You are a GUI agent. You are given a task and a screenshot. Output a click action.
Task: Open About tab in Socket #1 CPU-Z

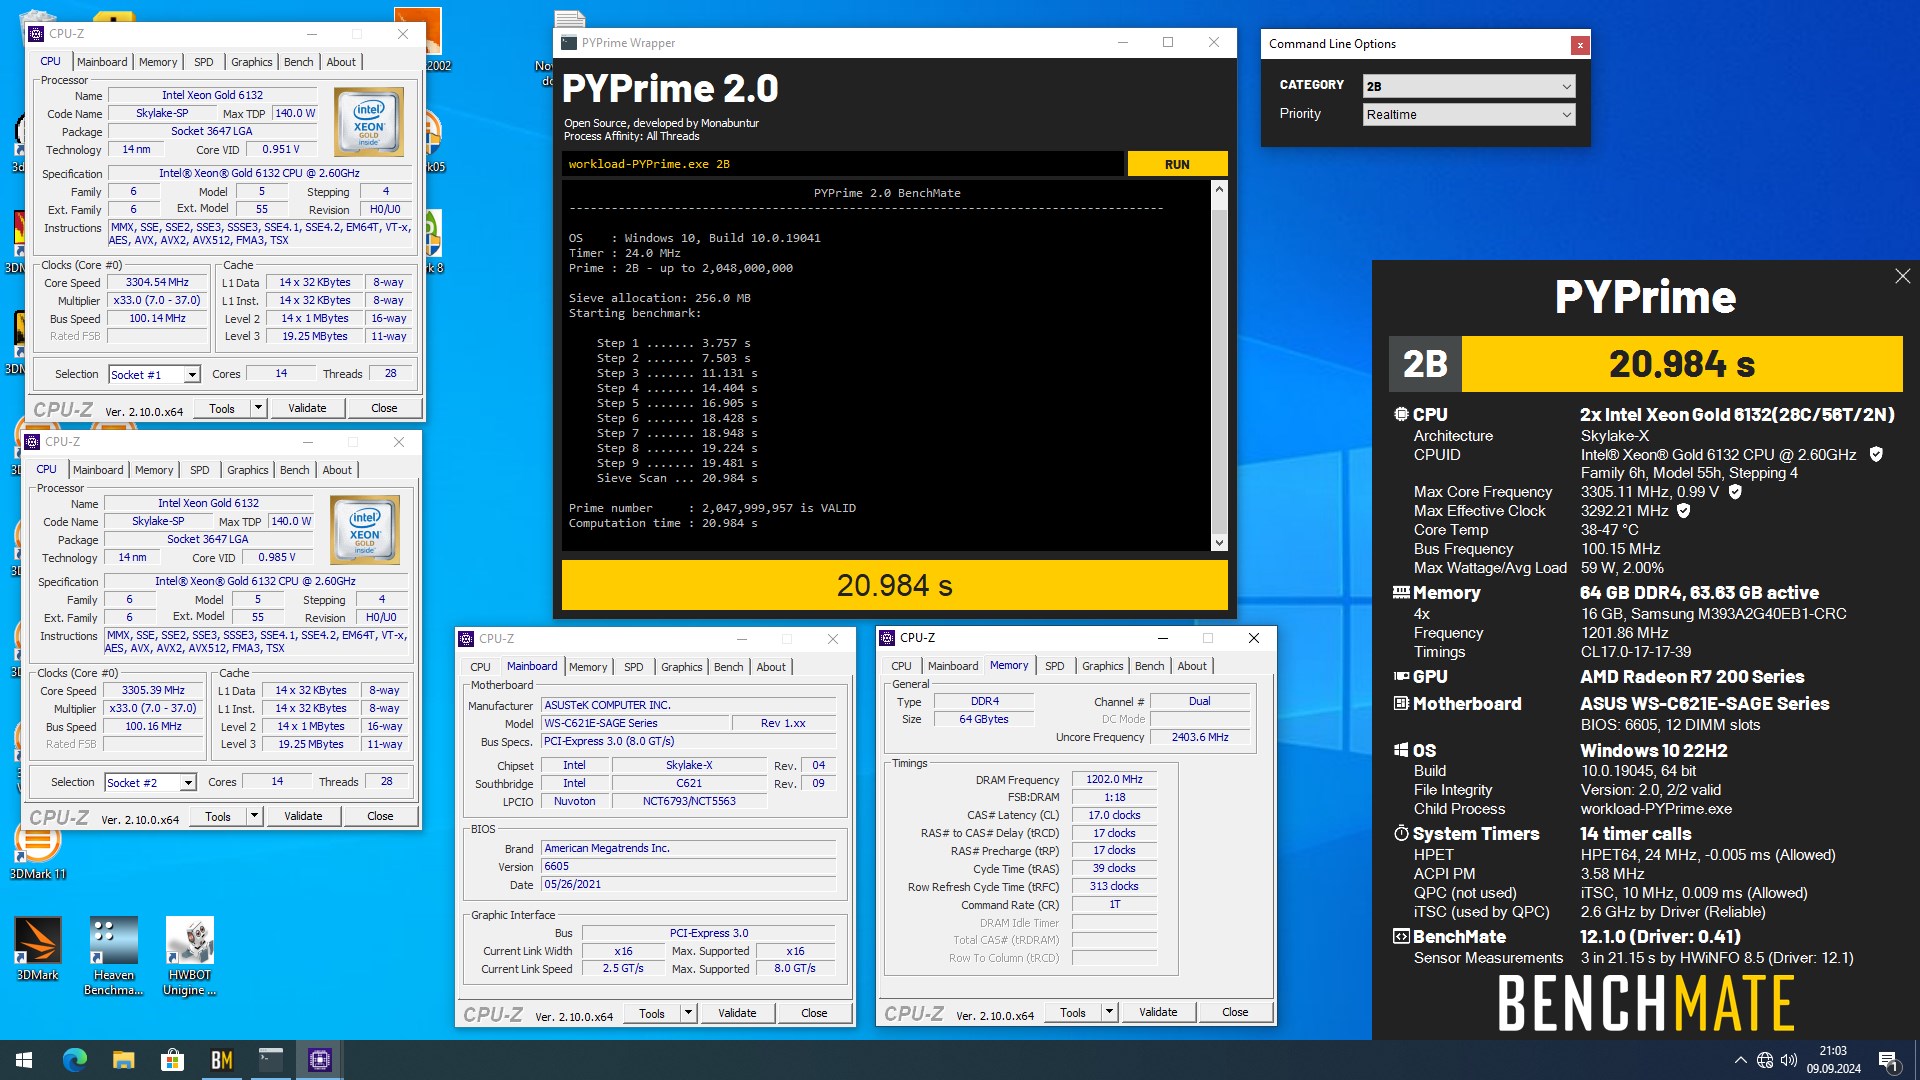coord(341,62)
